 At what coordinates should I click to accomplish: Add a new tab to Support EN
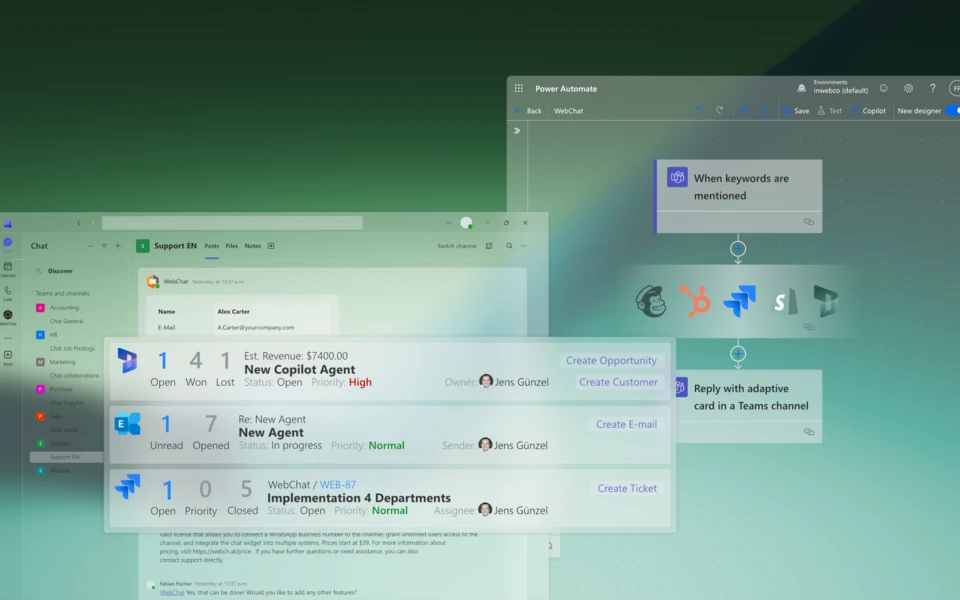coord(271,246)
